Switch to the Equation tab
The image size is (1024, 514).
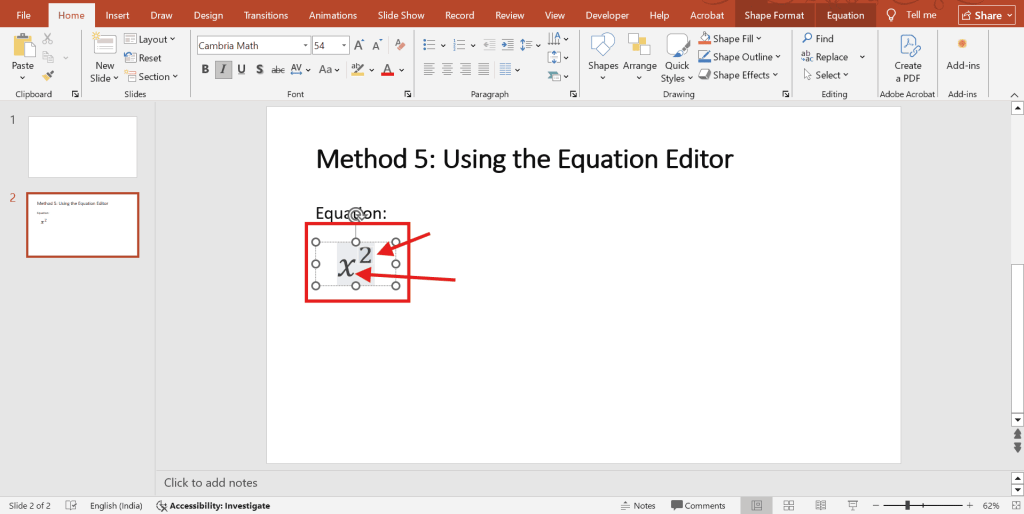click(x=845, y=15)
